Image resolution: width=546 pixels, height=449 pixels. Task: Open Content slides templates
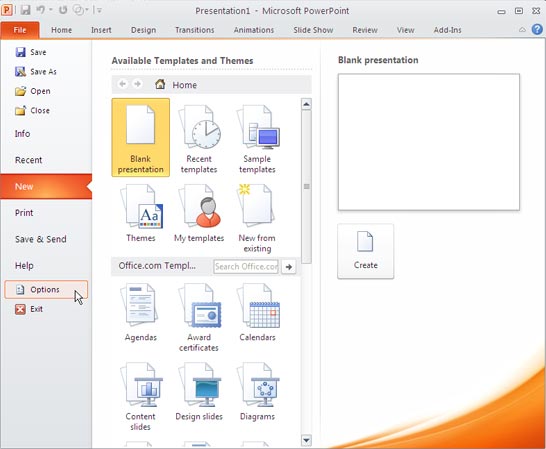141,397
